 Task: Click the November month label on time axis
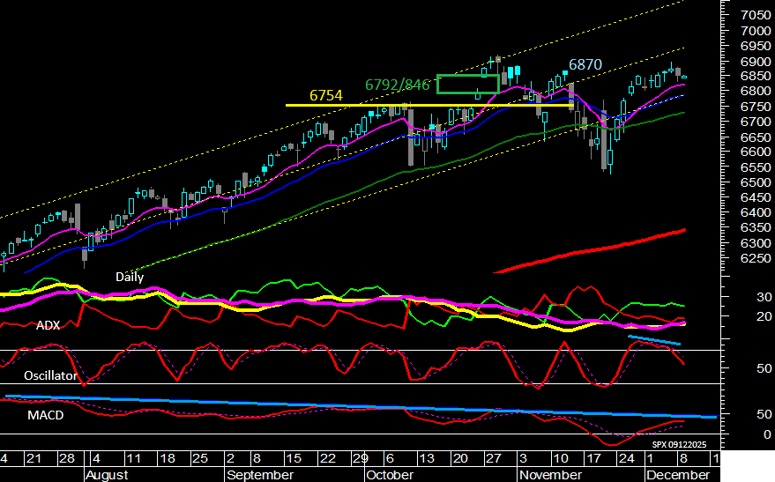(548, 474)
